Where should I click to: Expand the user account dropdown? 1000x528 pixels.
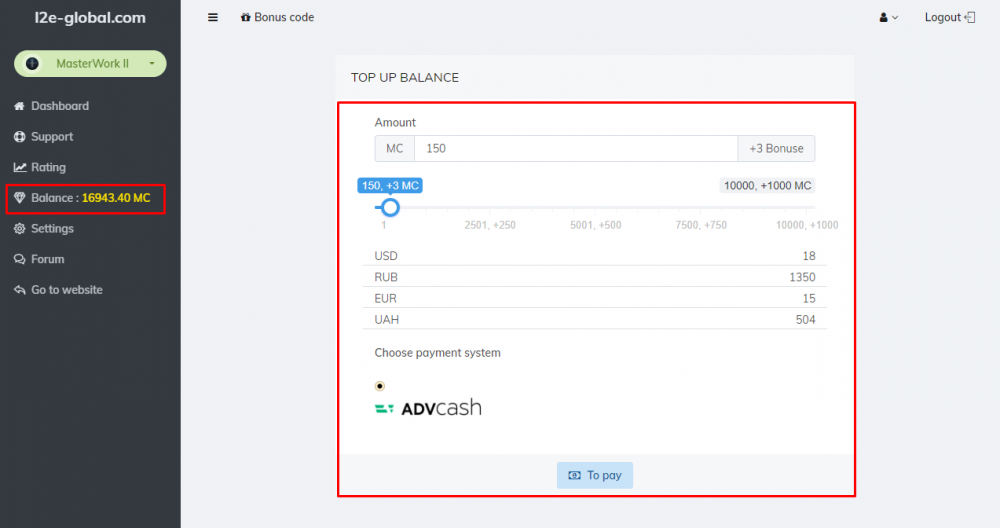[x=888, y=18]
